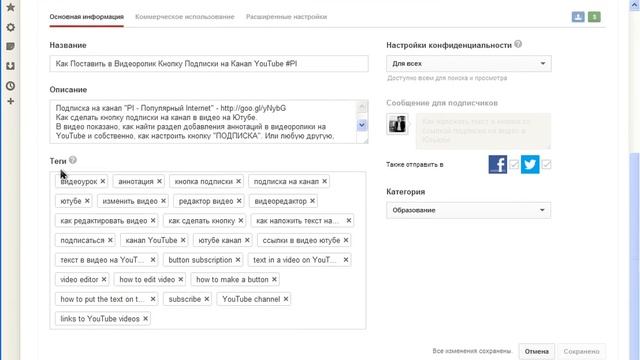Click the blue download icon top right
Image resolution: width=640 pixels, height=360 pixels.
click(x=578, y=17)
